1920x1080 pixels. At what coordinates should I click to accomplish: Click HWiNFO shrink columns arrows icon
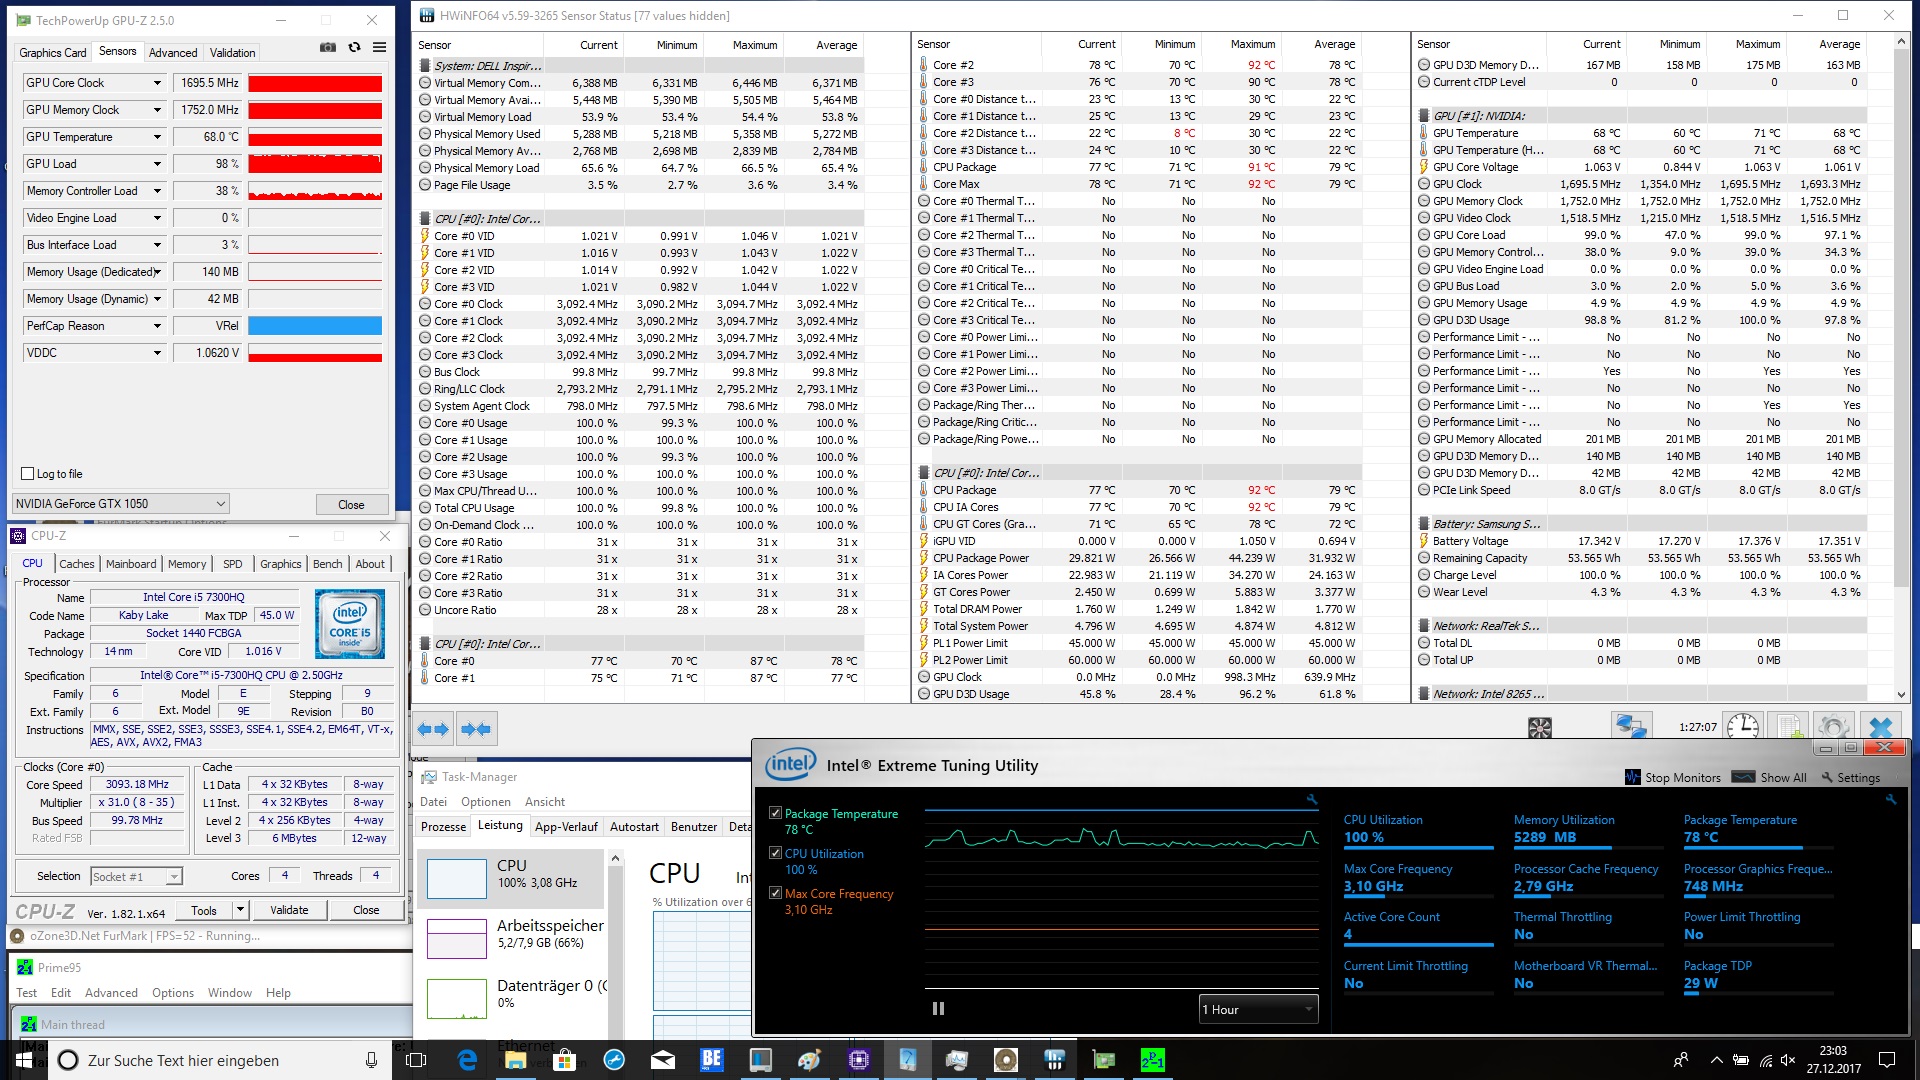477,729
